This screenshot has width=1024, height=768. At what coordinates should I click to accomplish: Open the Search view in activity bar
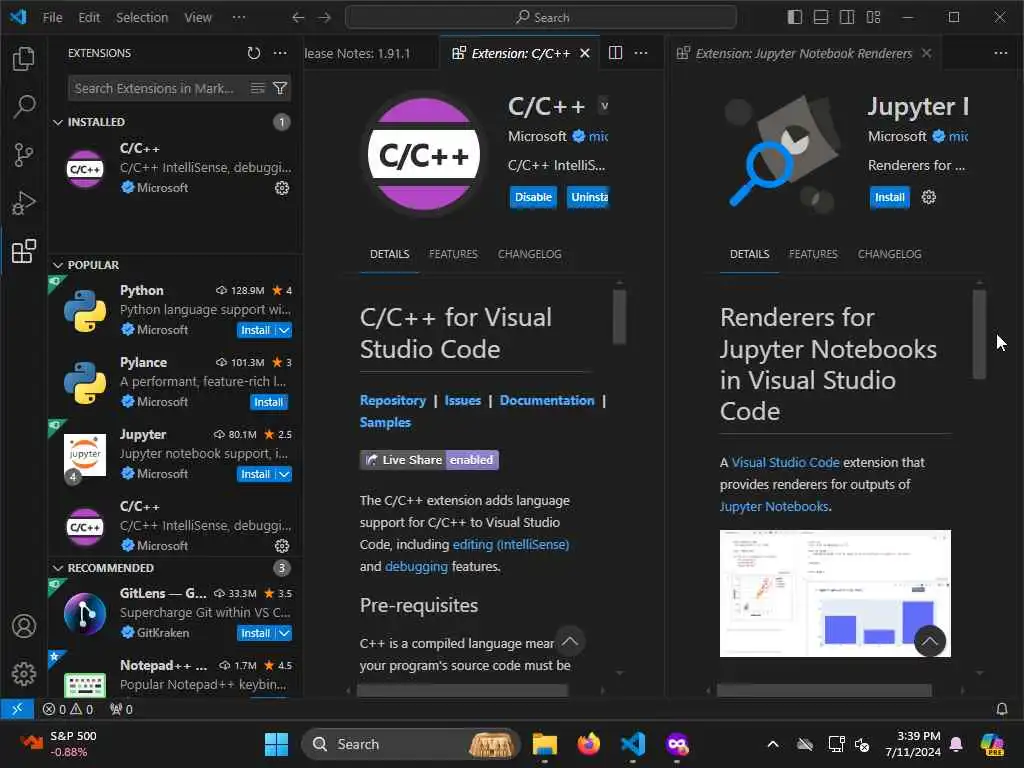(24, 106)
